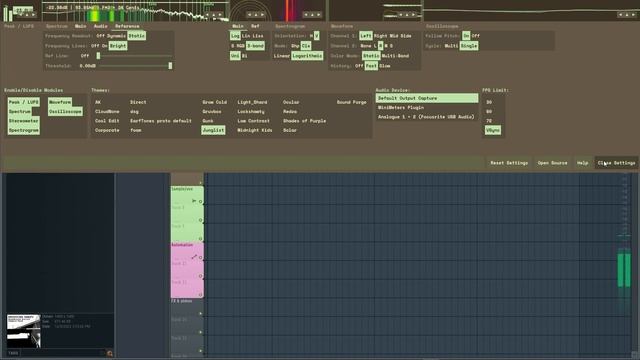Select Logarithmic spectrogram scale
The height and width of the screenshot is (360, 640).
307,56
